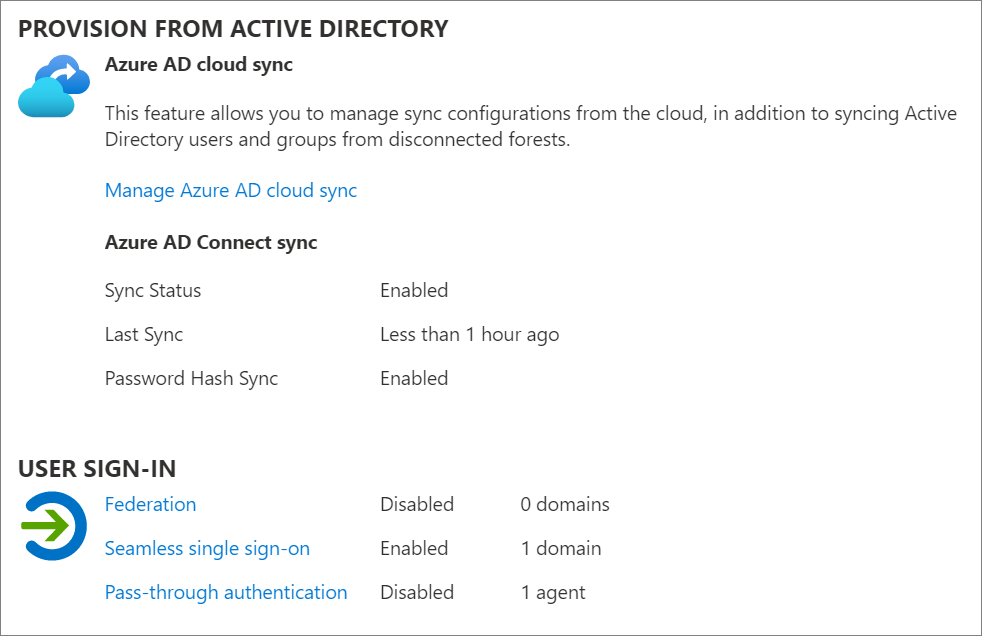Click the Disabled status beside Federation

click(x=417, y=504)
